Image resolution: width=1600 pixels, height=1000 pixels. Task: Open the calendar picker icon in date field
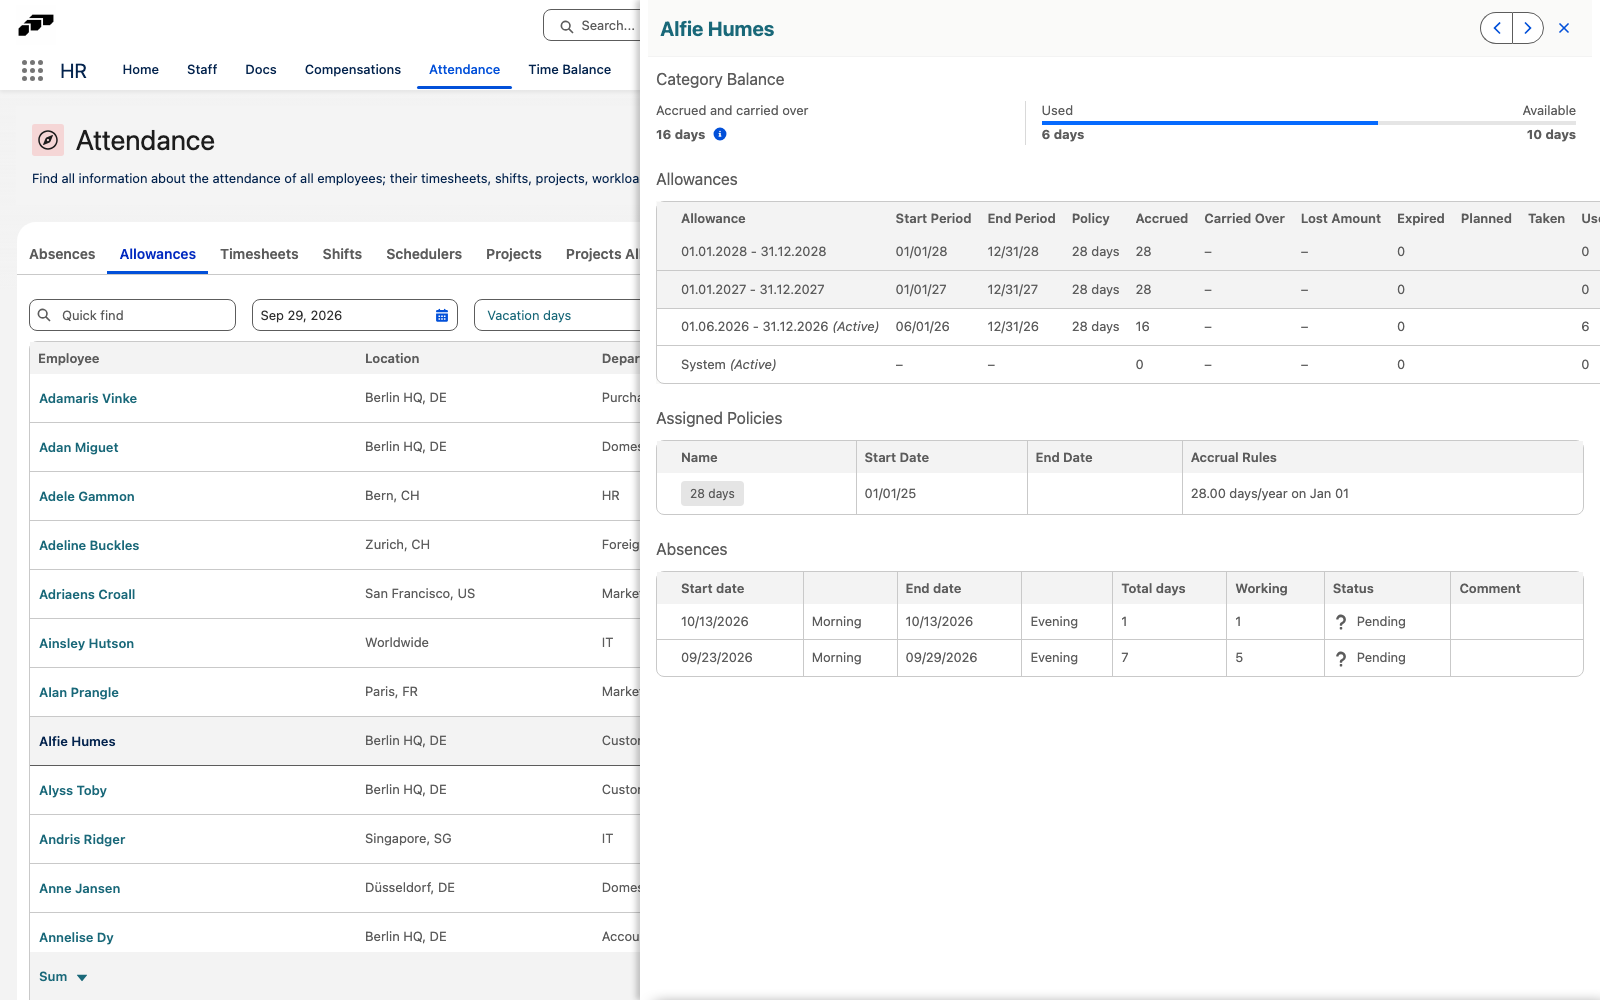pyautogui.click(x=442, y=315)
